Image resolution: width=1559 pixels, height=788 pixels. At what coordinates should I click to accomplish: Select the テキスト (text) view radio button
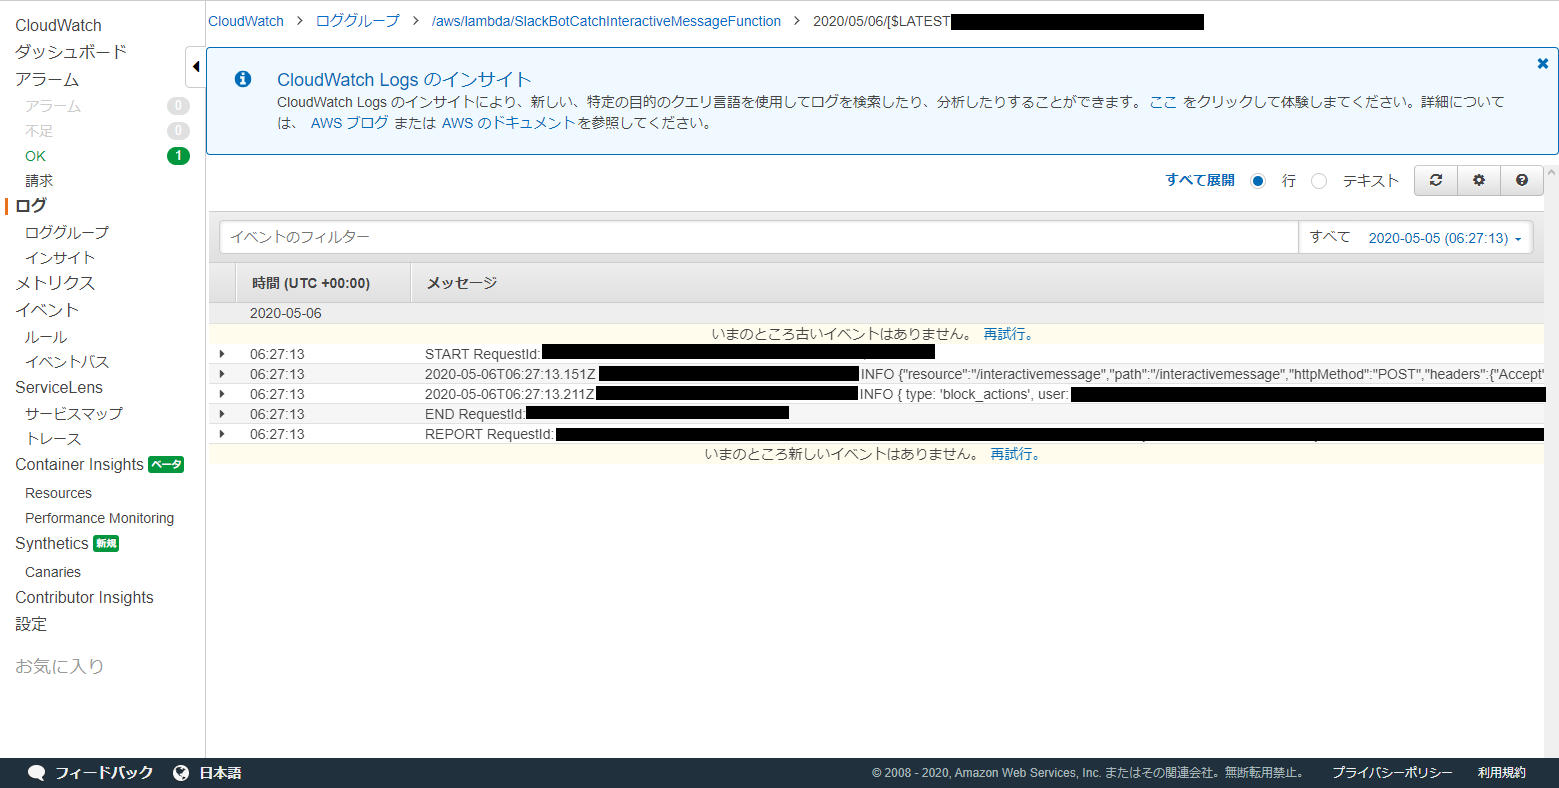(1319, 181)
